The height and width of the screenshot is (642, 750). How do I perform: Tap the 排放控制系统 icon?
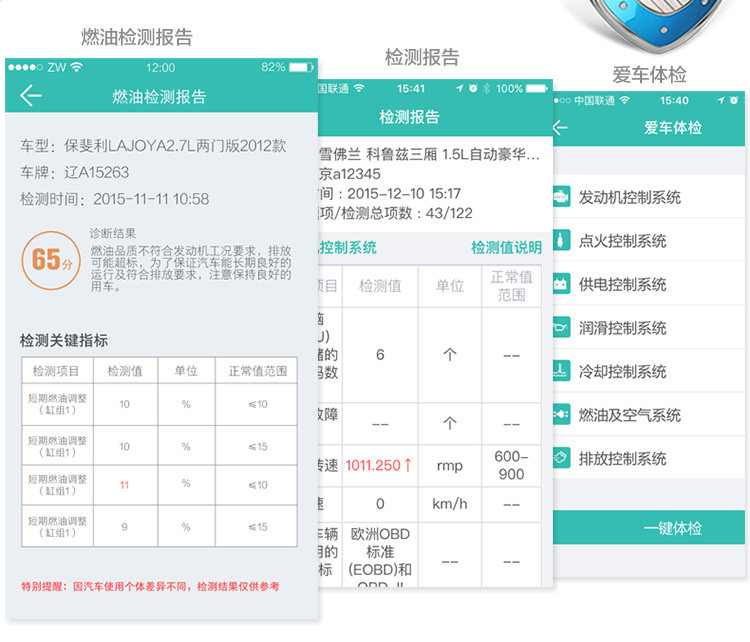tap(562, 458)
